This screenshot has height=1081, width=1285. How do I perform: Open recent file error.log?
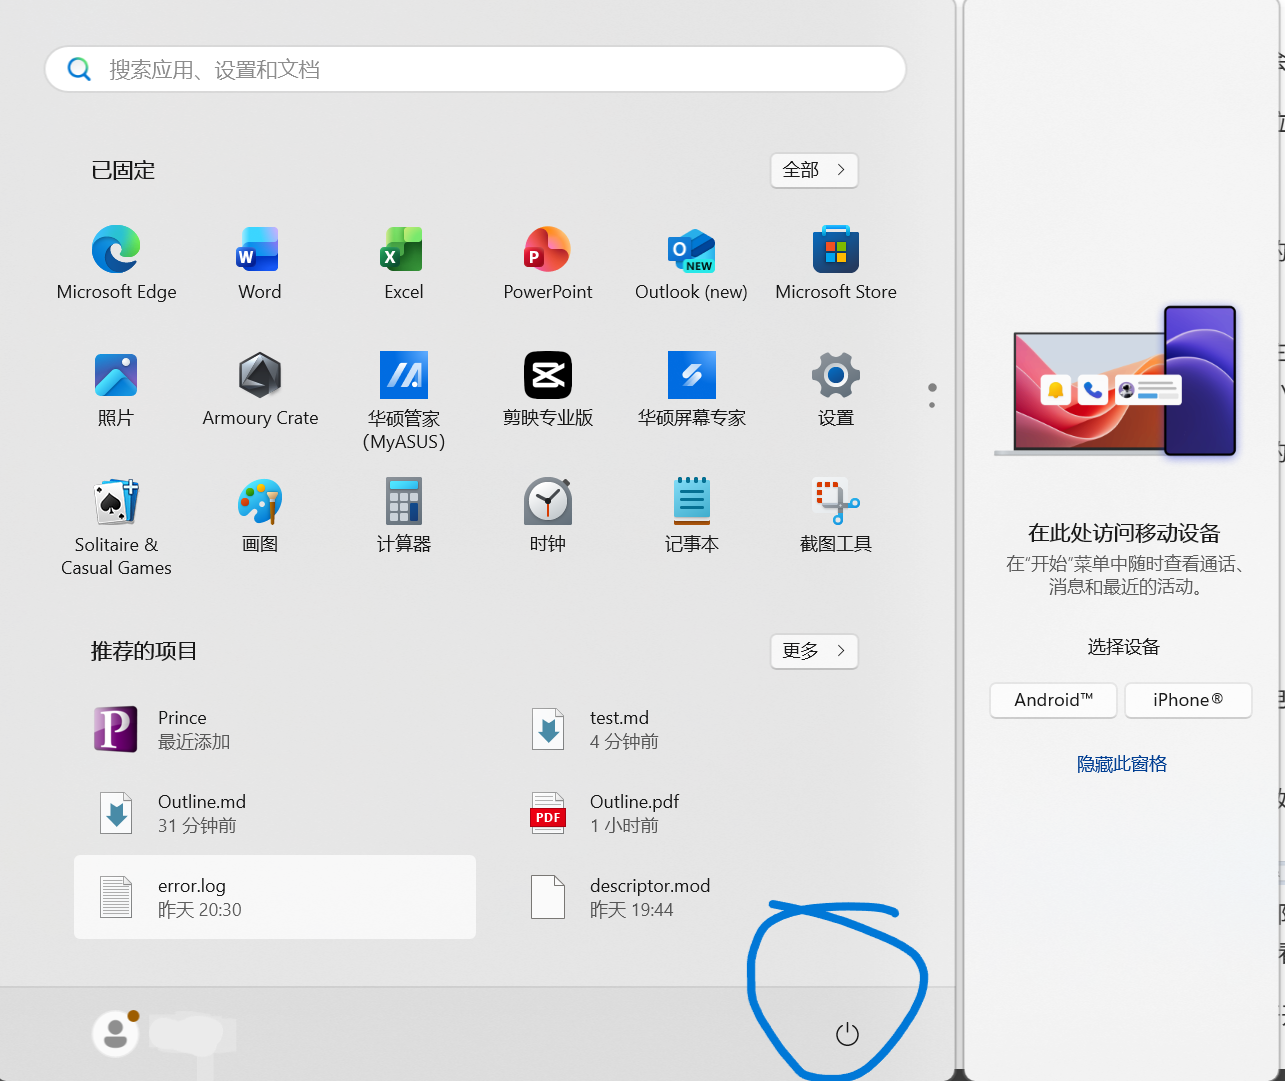click(275, 897)
